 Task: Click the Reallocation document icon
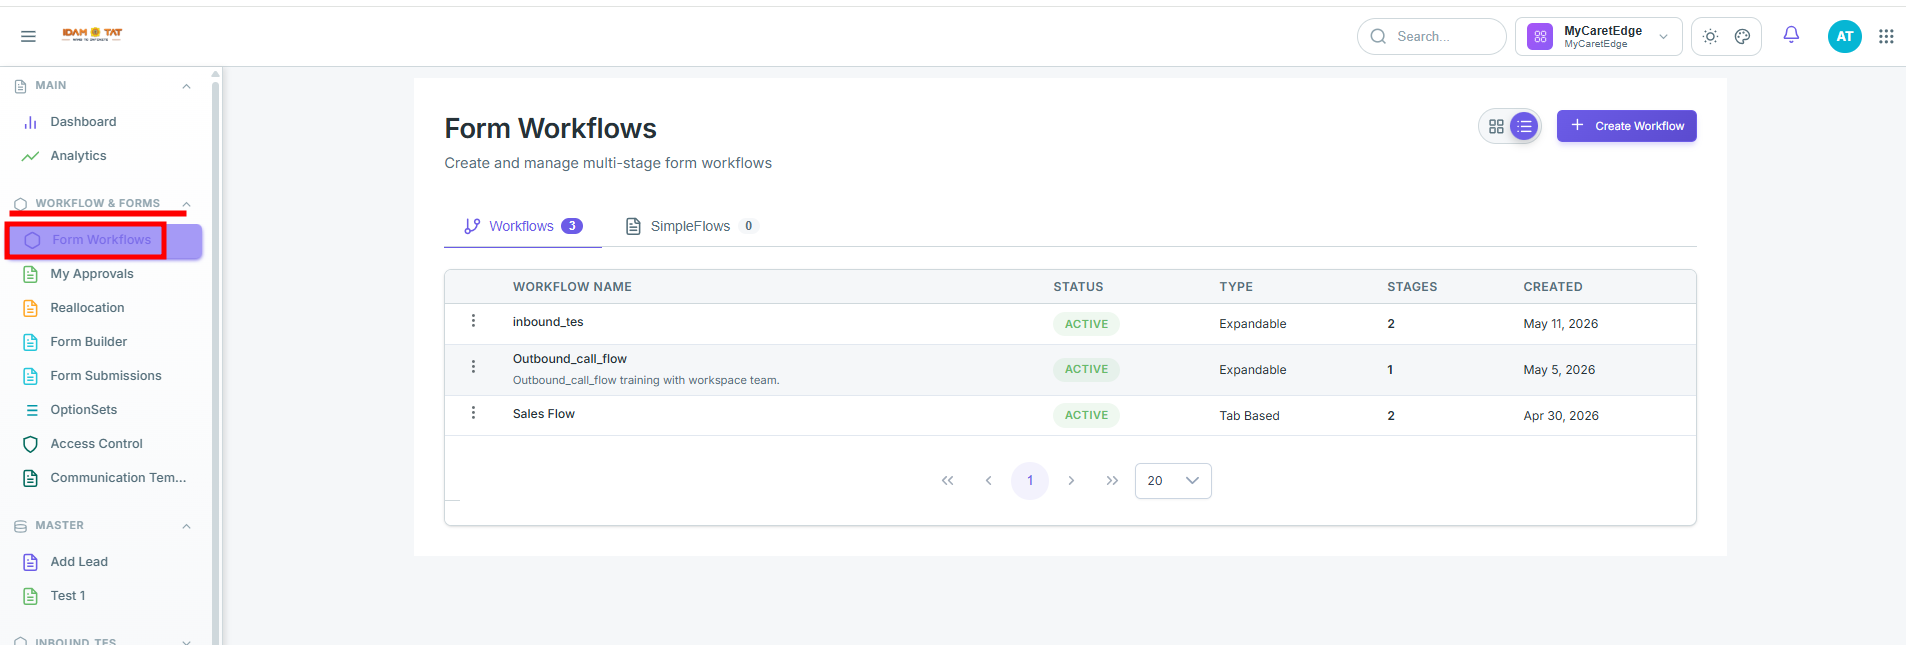(31, 308)
